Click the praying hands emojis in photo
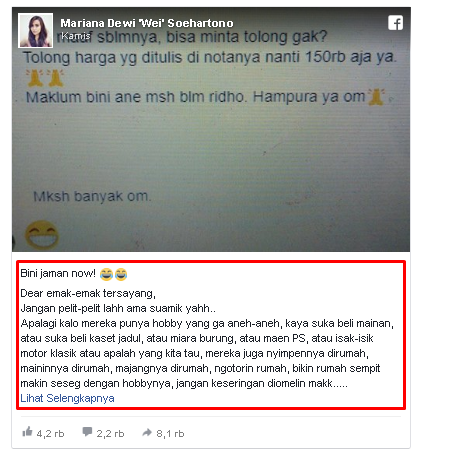 pyautogui.click(x=45, y=78)
